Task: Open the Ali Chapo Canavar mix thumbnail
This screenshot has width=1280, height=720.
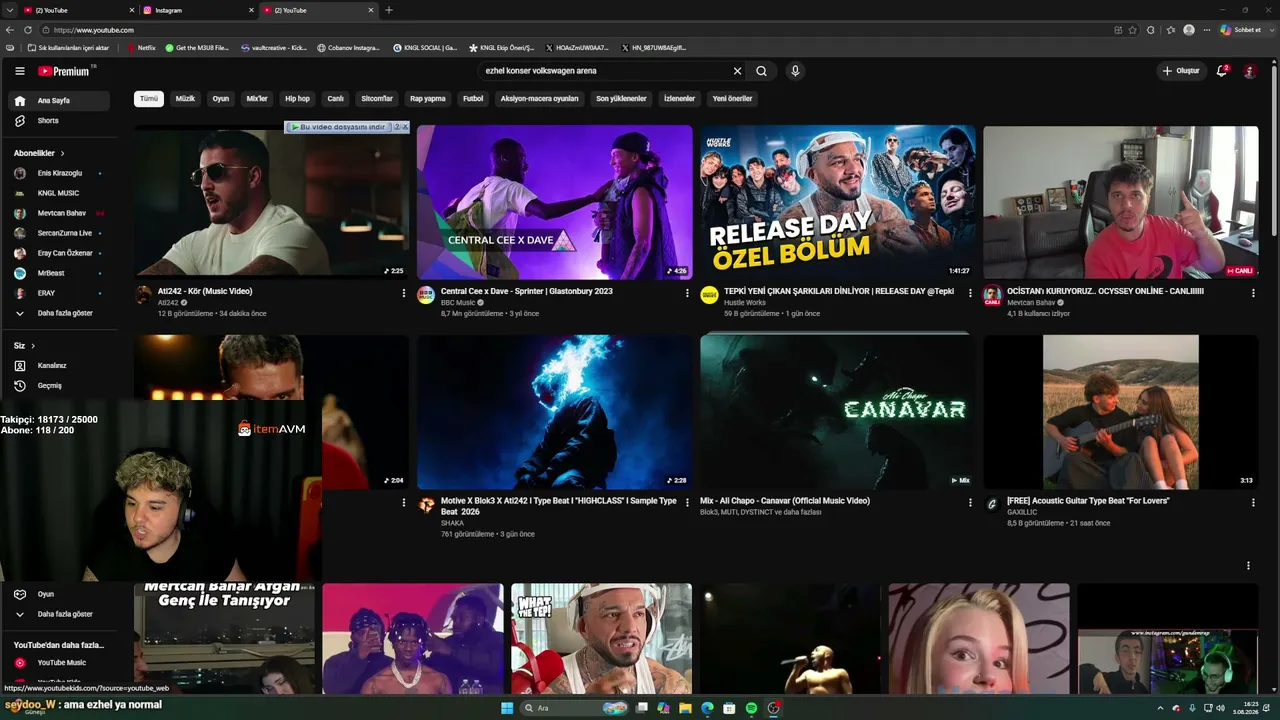Action: (x=838, y=412)
